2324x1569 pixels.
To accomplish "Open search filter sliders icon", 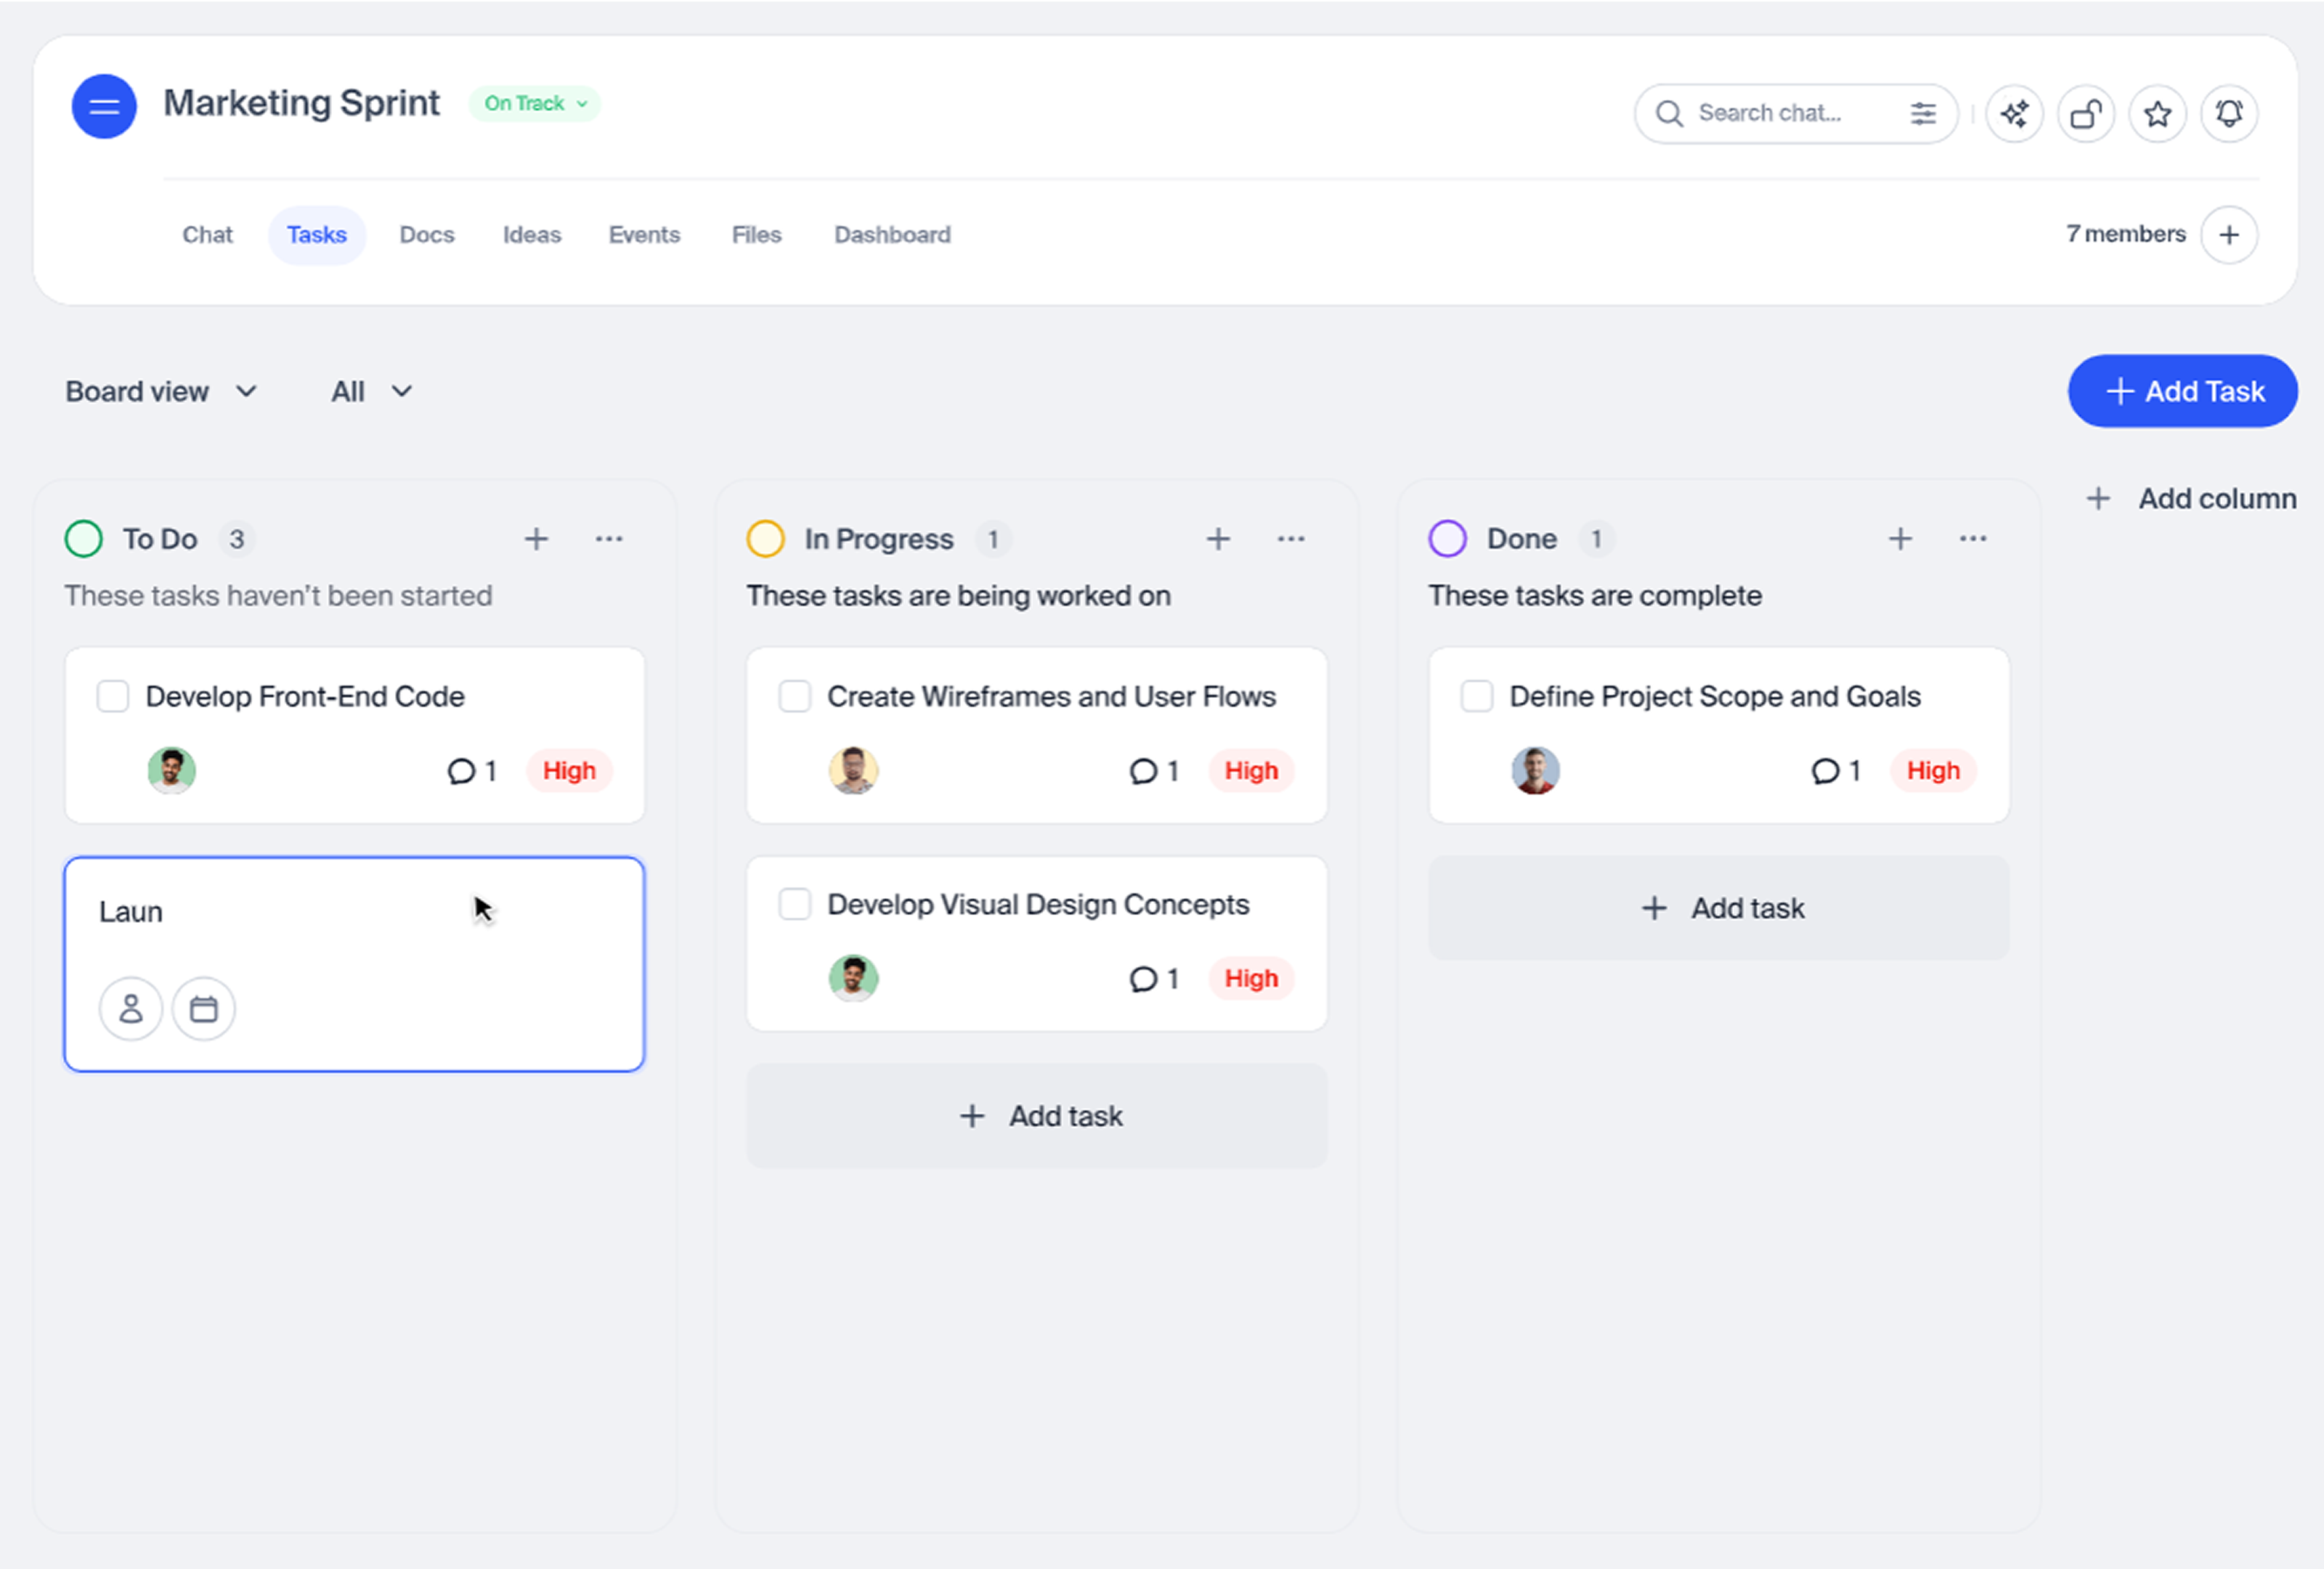I will 1922,113.
